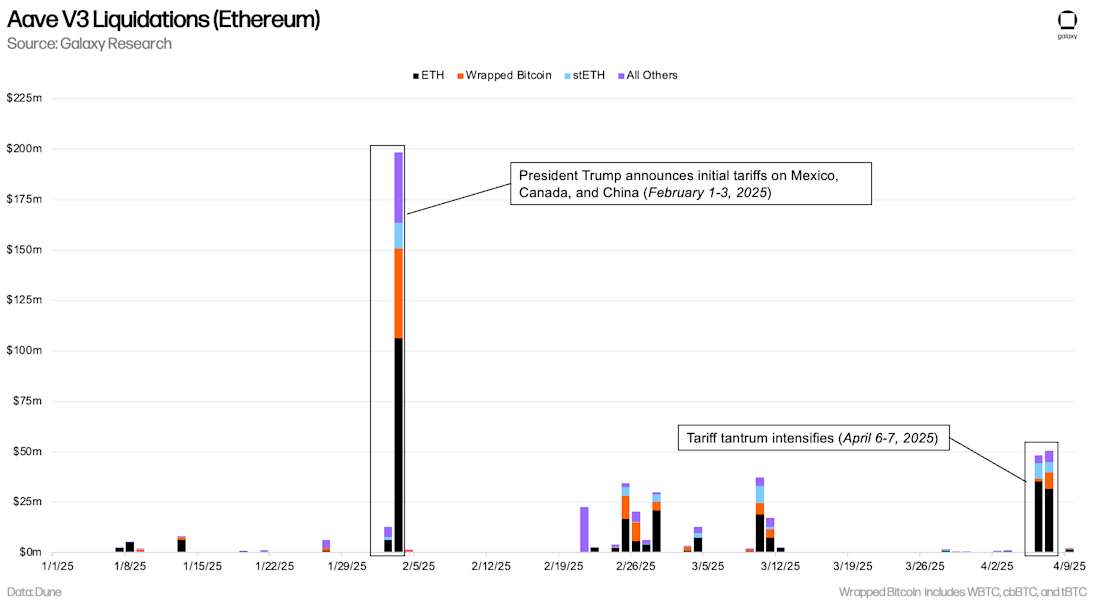1100x607 pixels.
Task: Click the black ETH legend square
Action: tap(415, 76)
